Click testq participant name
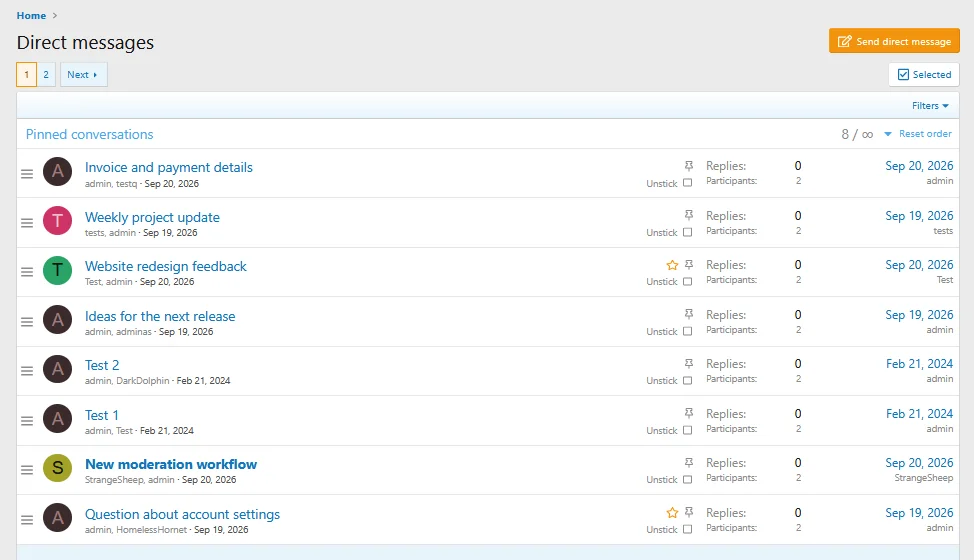 (x=126, y=184)
